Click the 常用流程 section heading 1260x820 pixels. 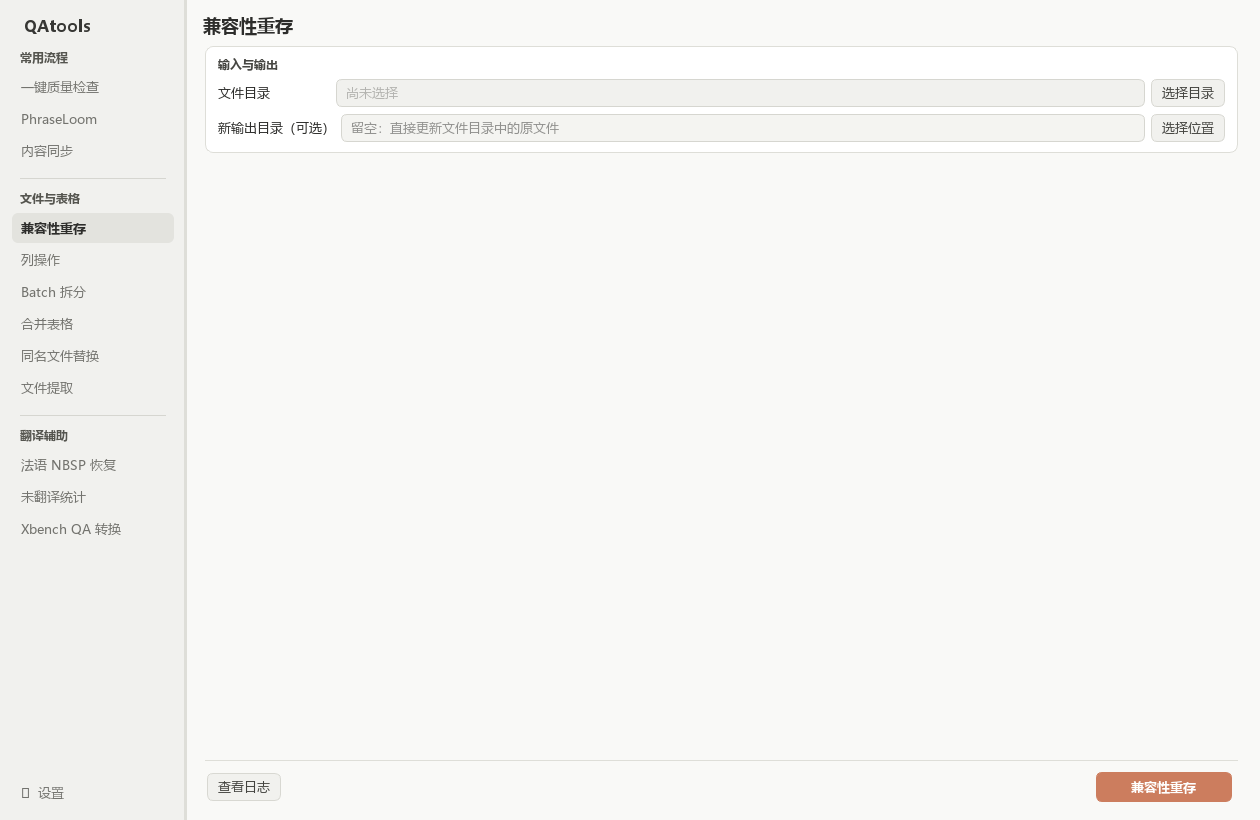pos(44,58)
